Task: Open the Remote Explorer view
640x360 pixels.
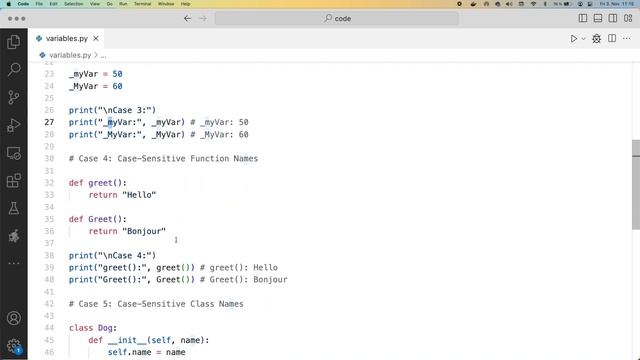Action: click(x=13, y=153)
